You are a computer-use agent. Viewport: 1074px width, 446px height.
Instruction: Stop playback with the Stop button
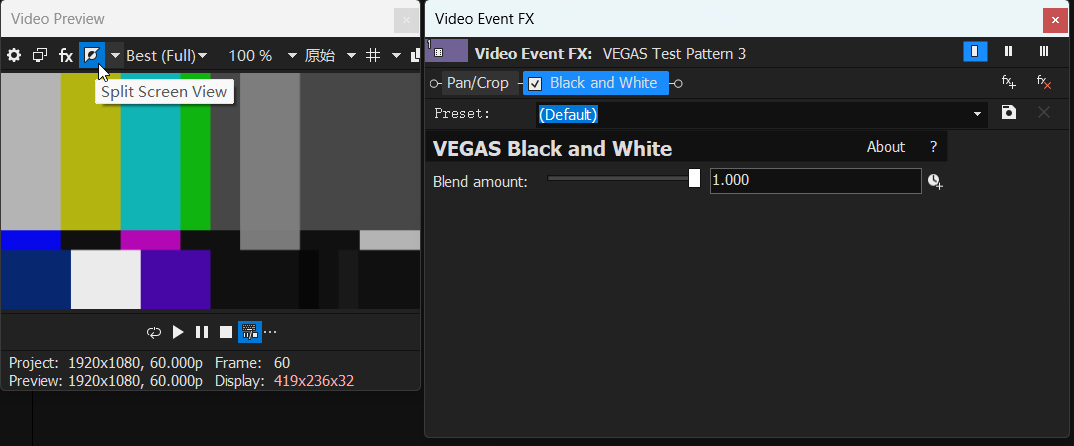tap(225, 332)
